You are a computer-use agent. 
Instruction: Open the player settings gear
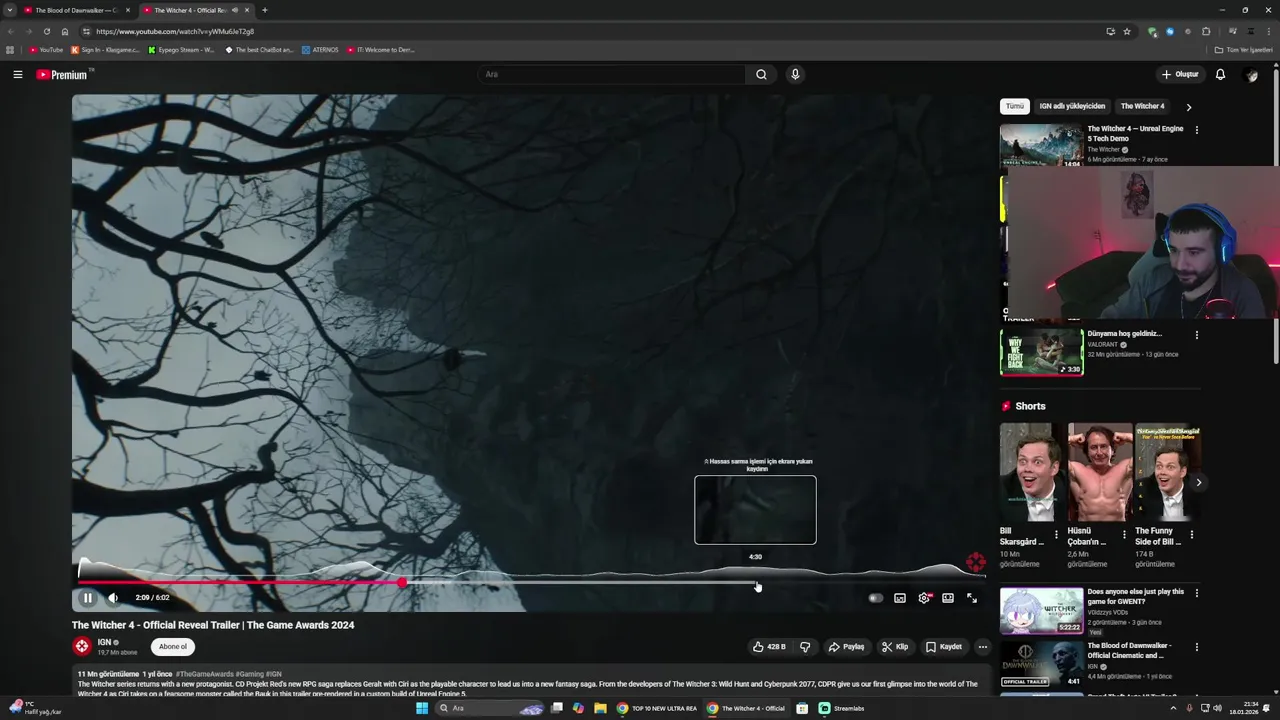coord(924,598)
